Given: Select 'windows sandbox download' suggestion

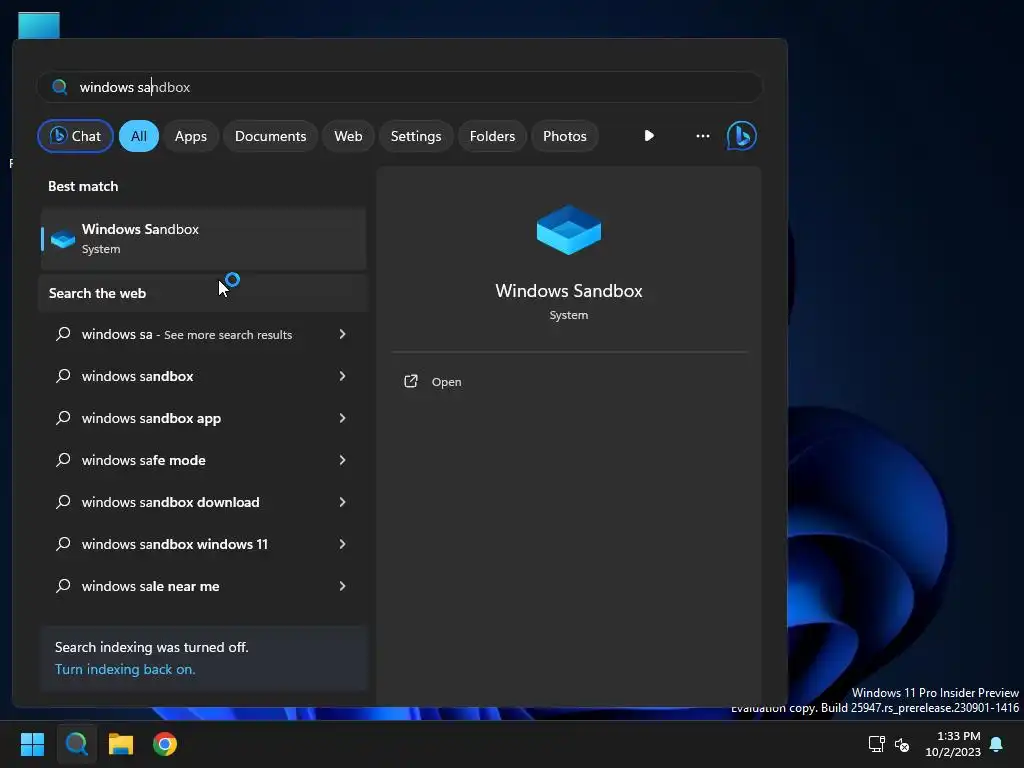Looking at the screenshot, I should click(203, 502).
